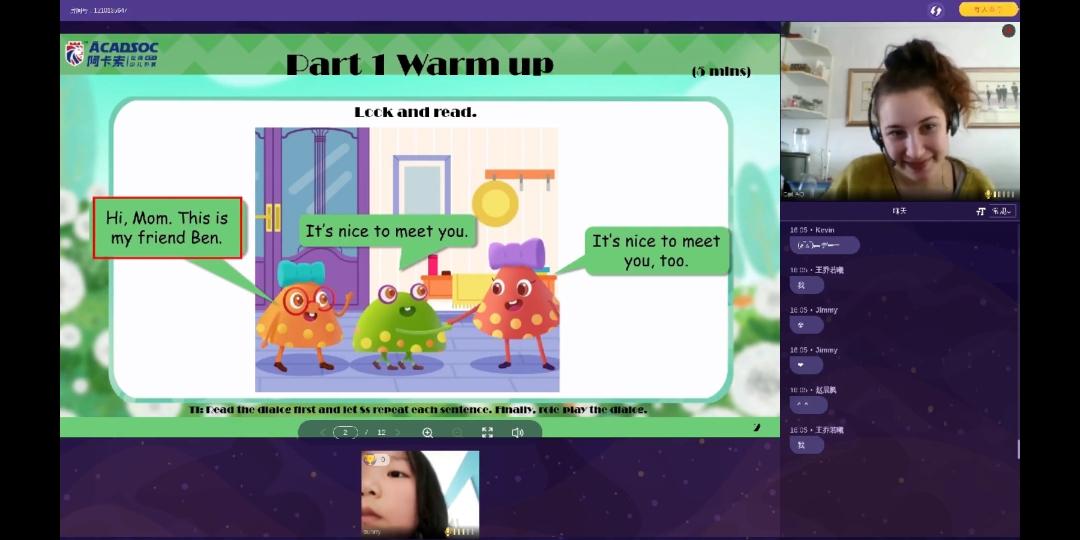Click the teacher microphone level indicator

coord(1001,194)
